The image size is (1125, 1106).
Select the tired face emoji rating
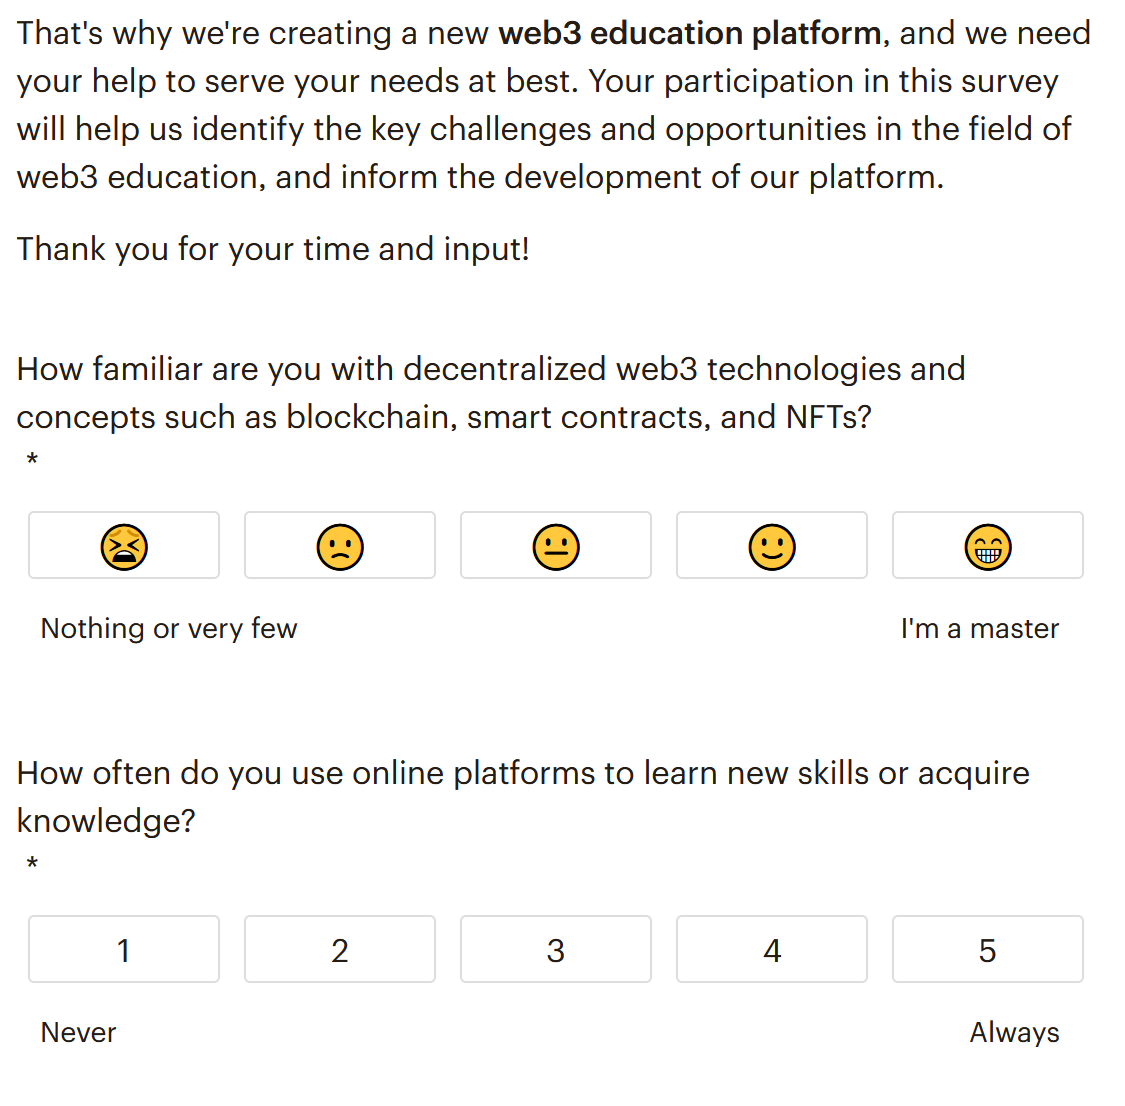pos(124,545)
